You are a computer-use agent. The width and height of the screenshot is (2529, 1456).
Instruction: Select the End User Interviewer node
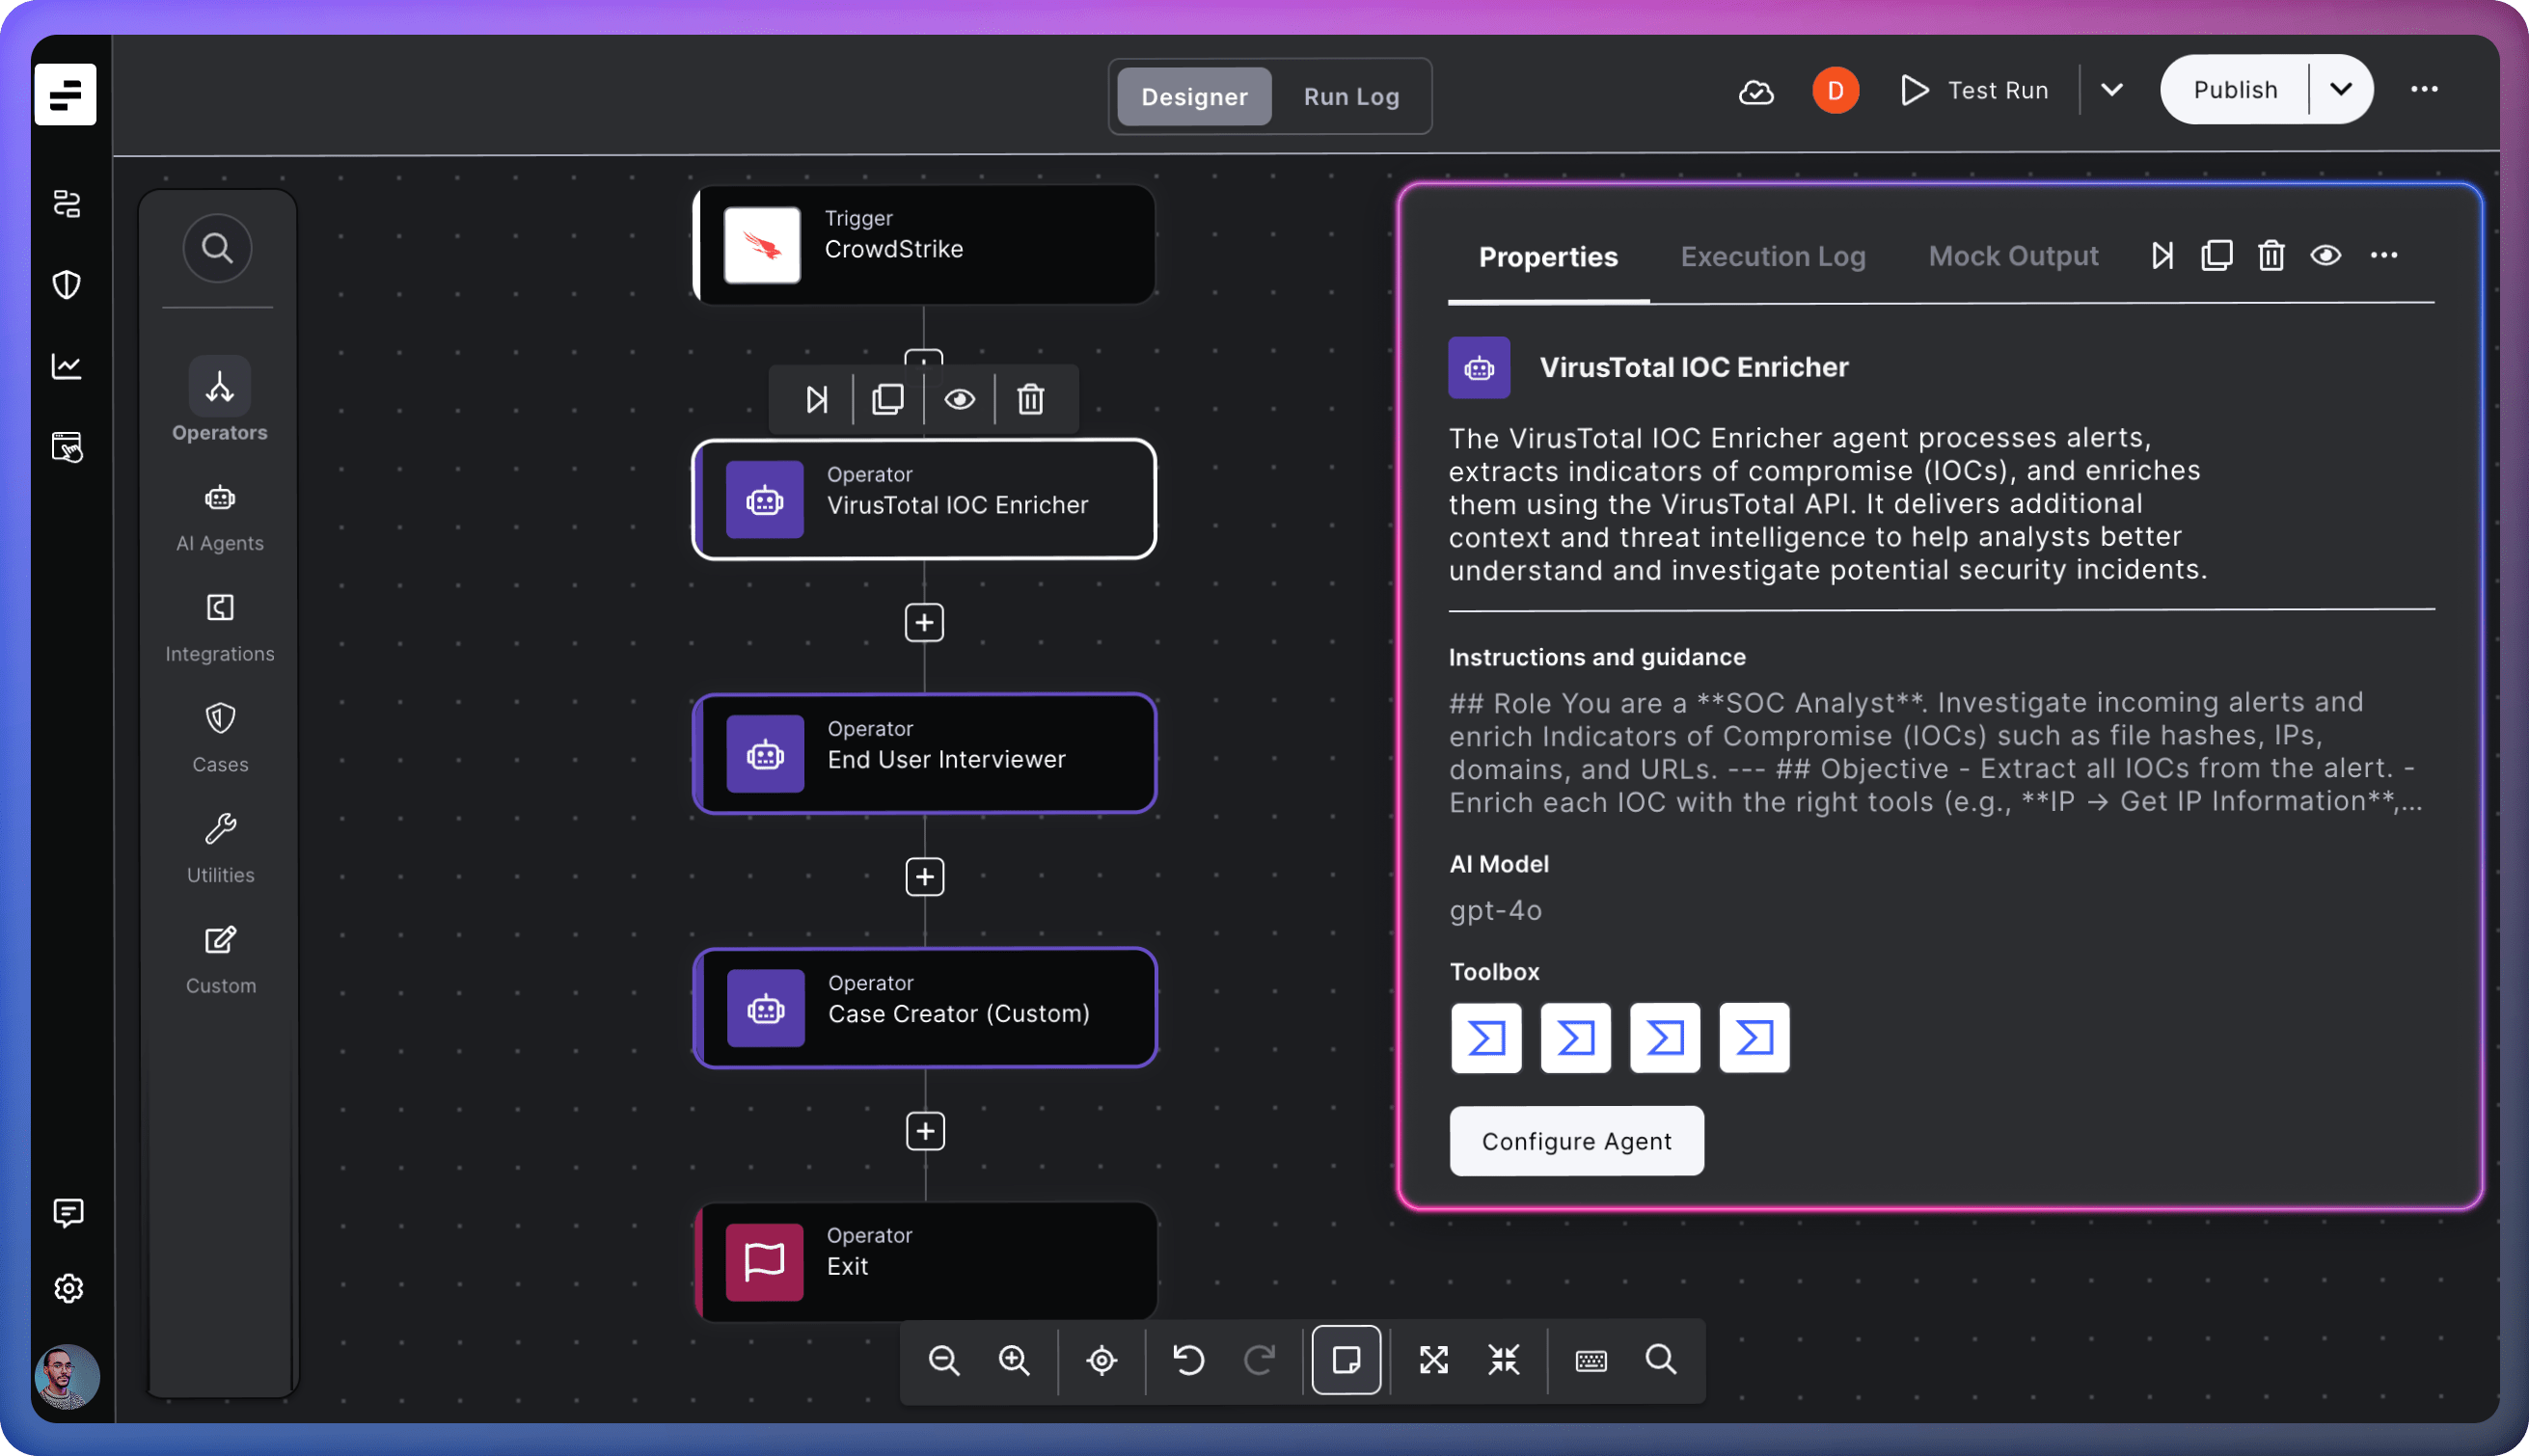[924, 754]
